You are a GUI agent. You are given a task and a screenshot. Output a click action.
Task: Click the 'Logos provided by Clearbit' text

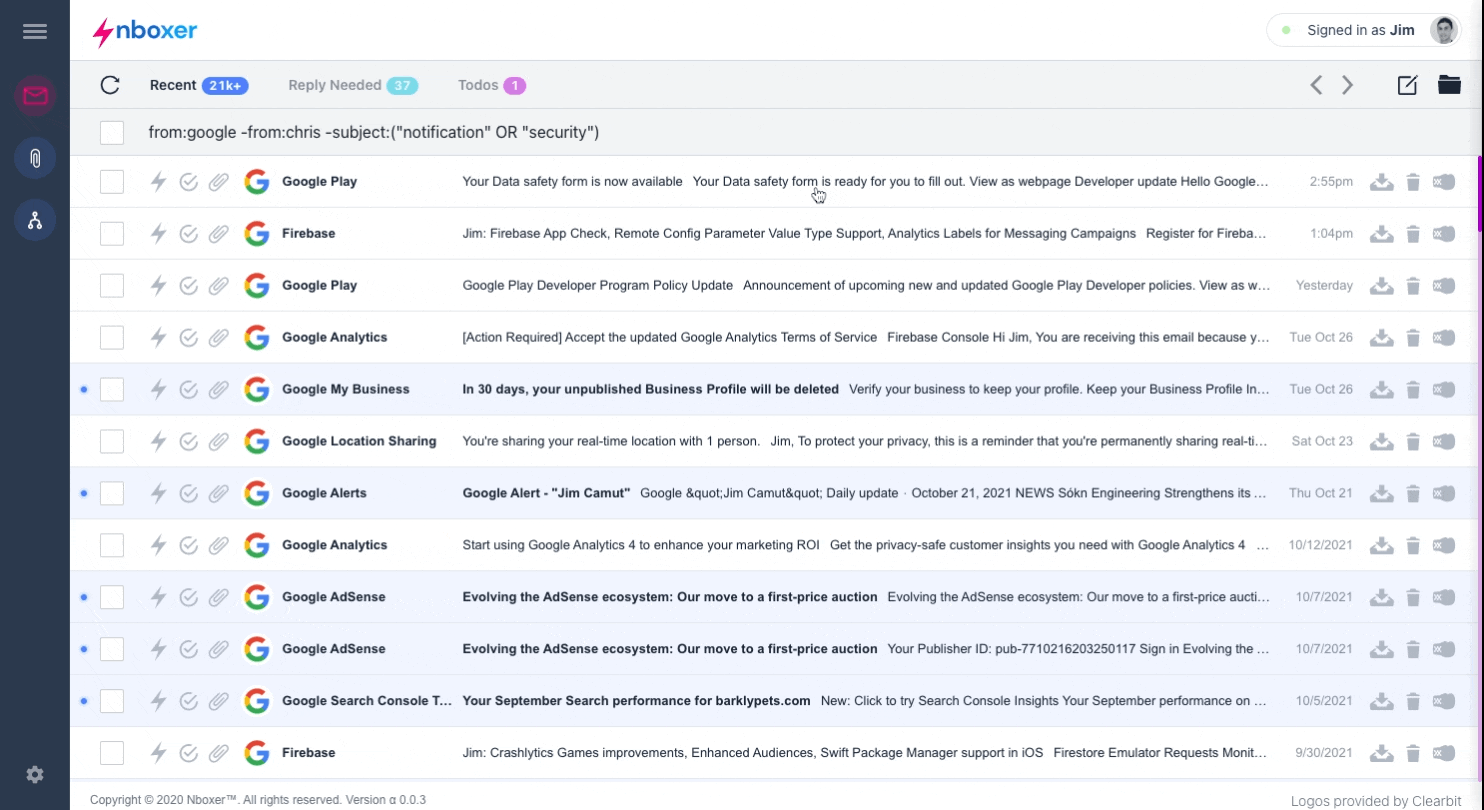(1377, 800)
